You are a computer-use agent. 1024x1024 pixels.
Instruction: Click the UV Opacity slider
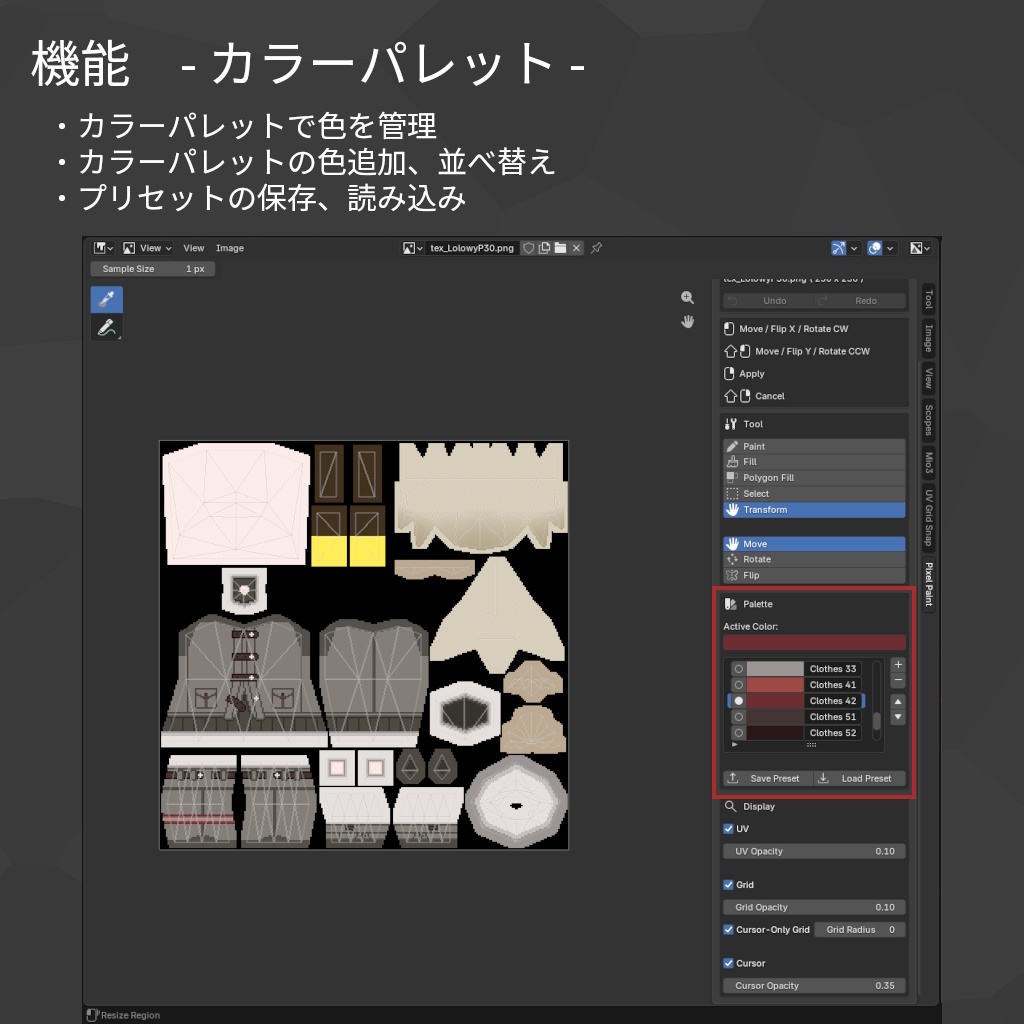pos(814,852)
